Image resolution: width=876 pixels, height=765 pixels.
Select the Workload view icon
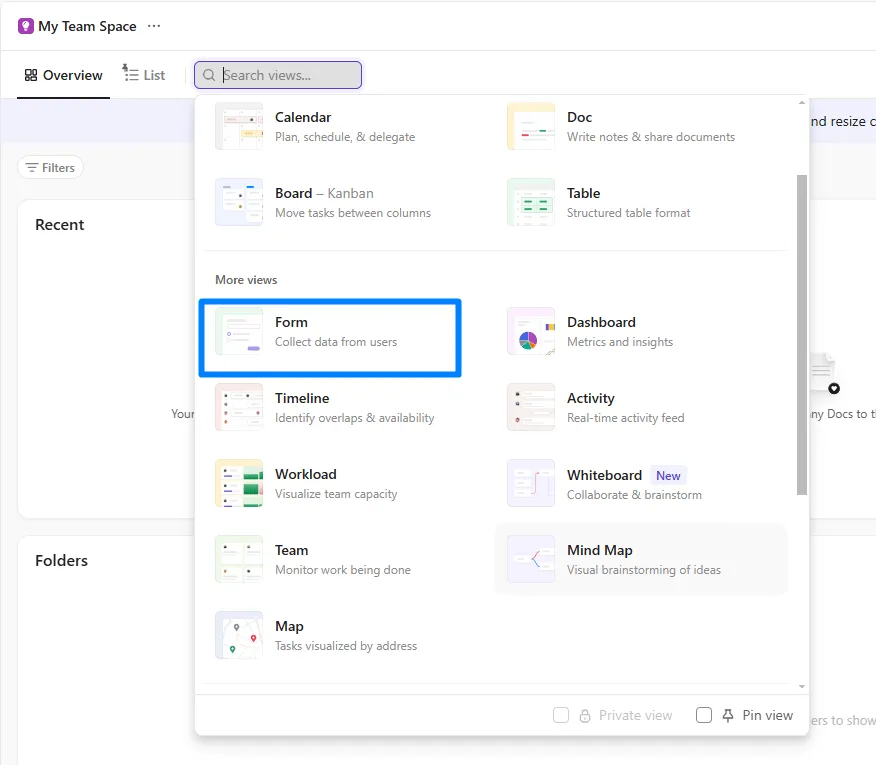[239, 483]
